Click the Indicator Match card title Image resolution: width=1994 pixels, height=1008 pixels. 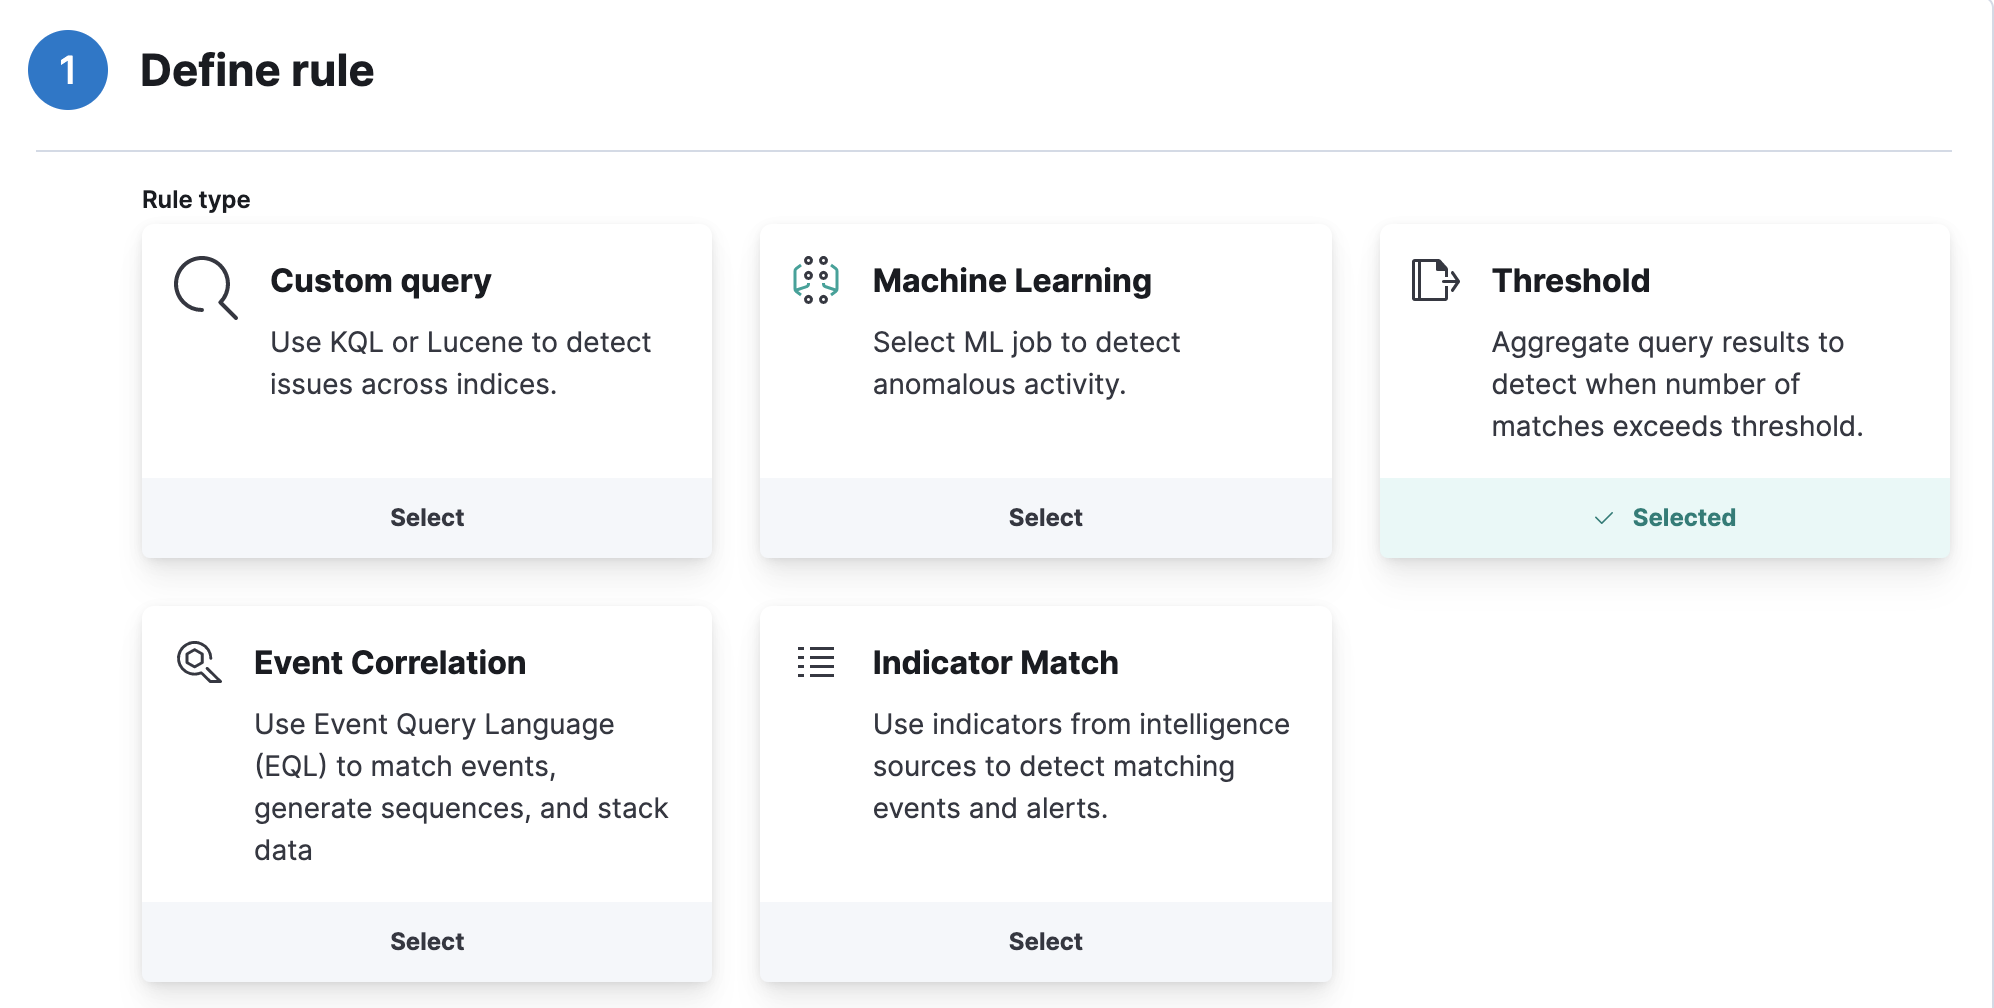click(995, 663)
